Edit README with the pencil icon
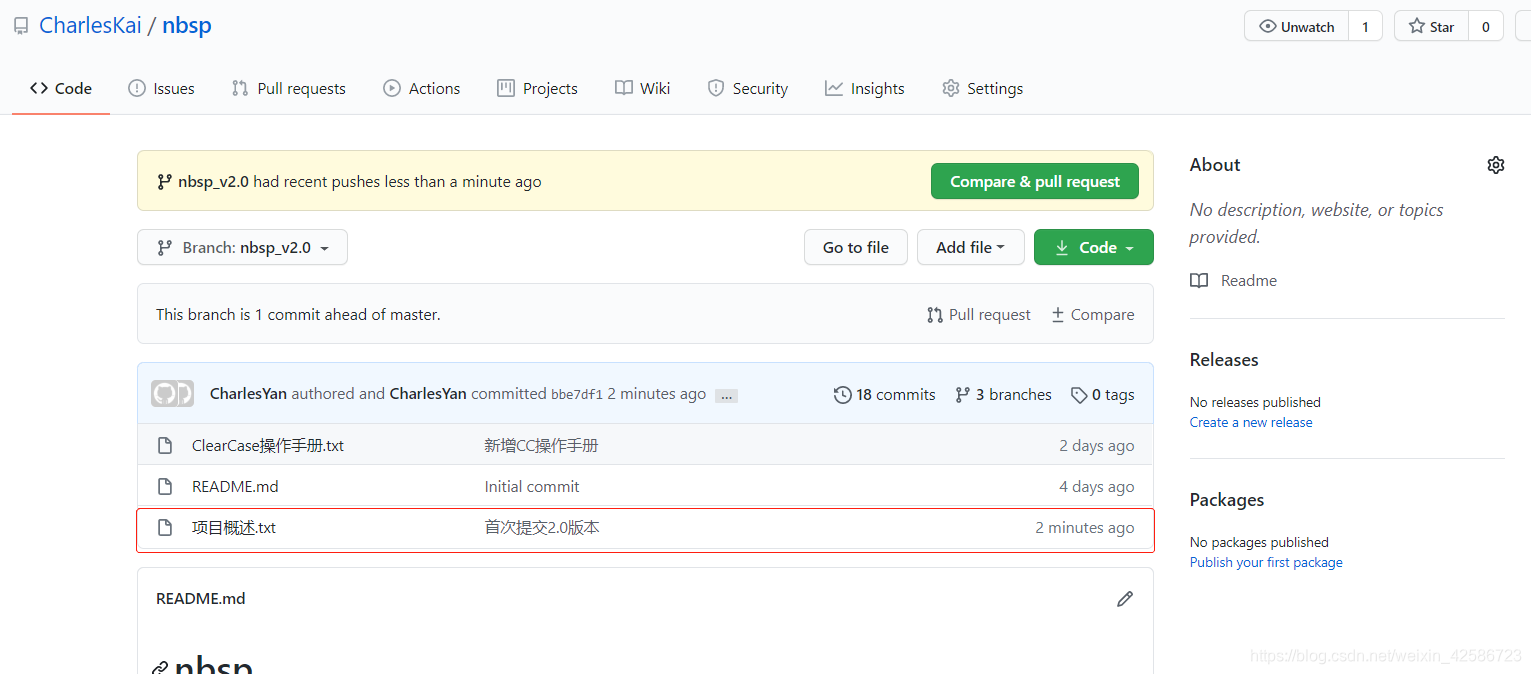The image size is (1531, 674). coord(1125,599)
